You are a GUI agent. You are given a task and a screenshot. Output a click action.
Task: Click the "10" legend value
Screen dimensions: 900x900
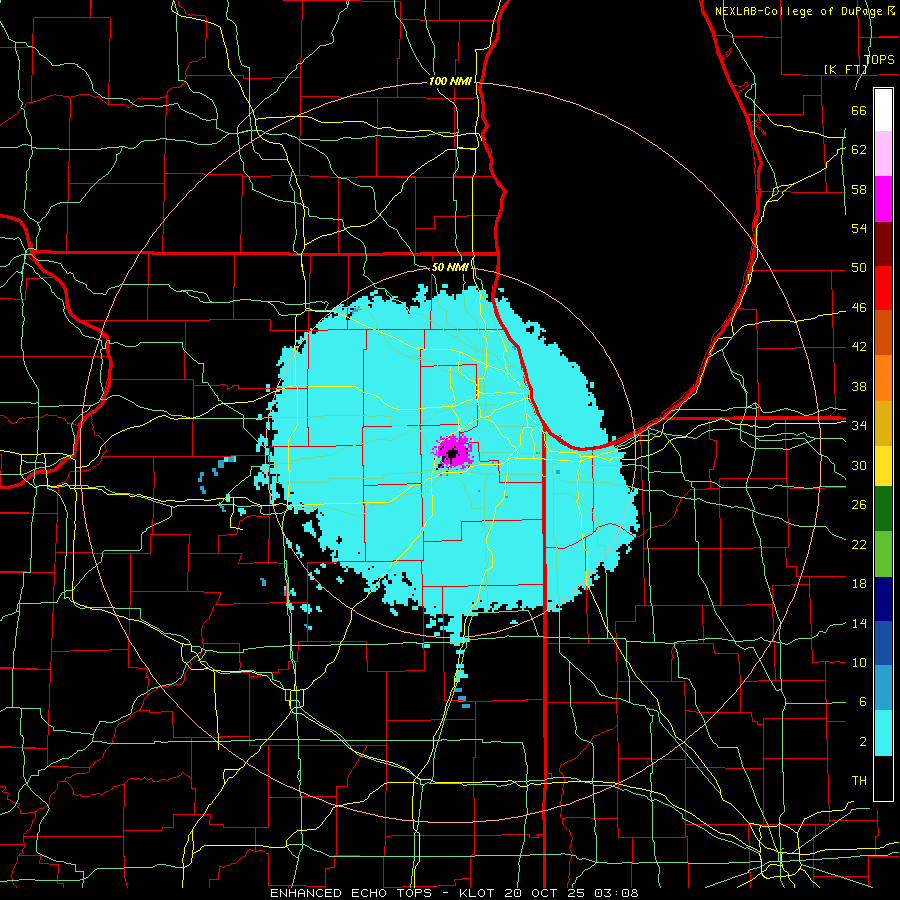click(859, 663)
